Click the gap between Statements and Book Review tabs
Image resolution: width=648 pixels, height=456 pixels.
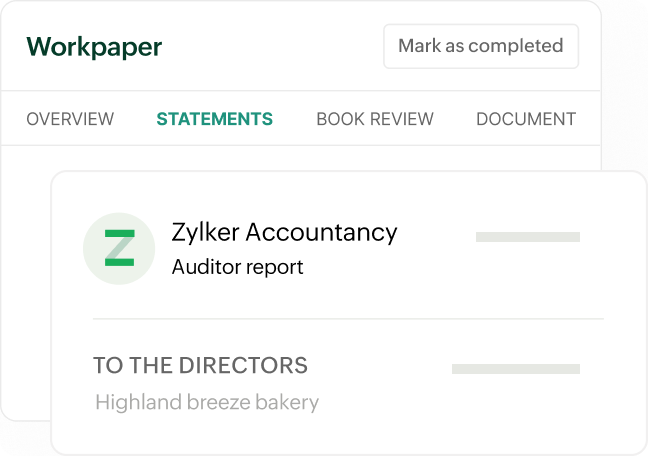point(294,119)
